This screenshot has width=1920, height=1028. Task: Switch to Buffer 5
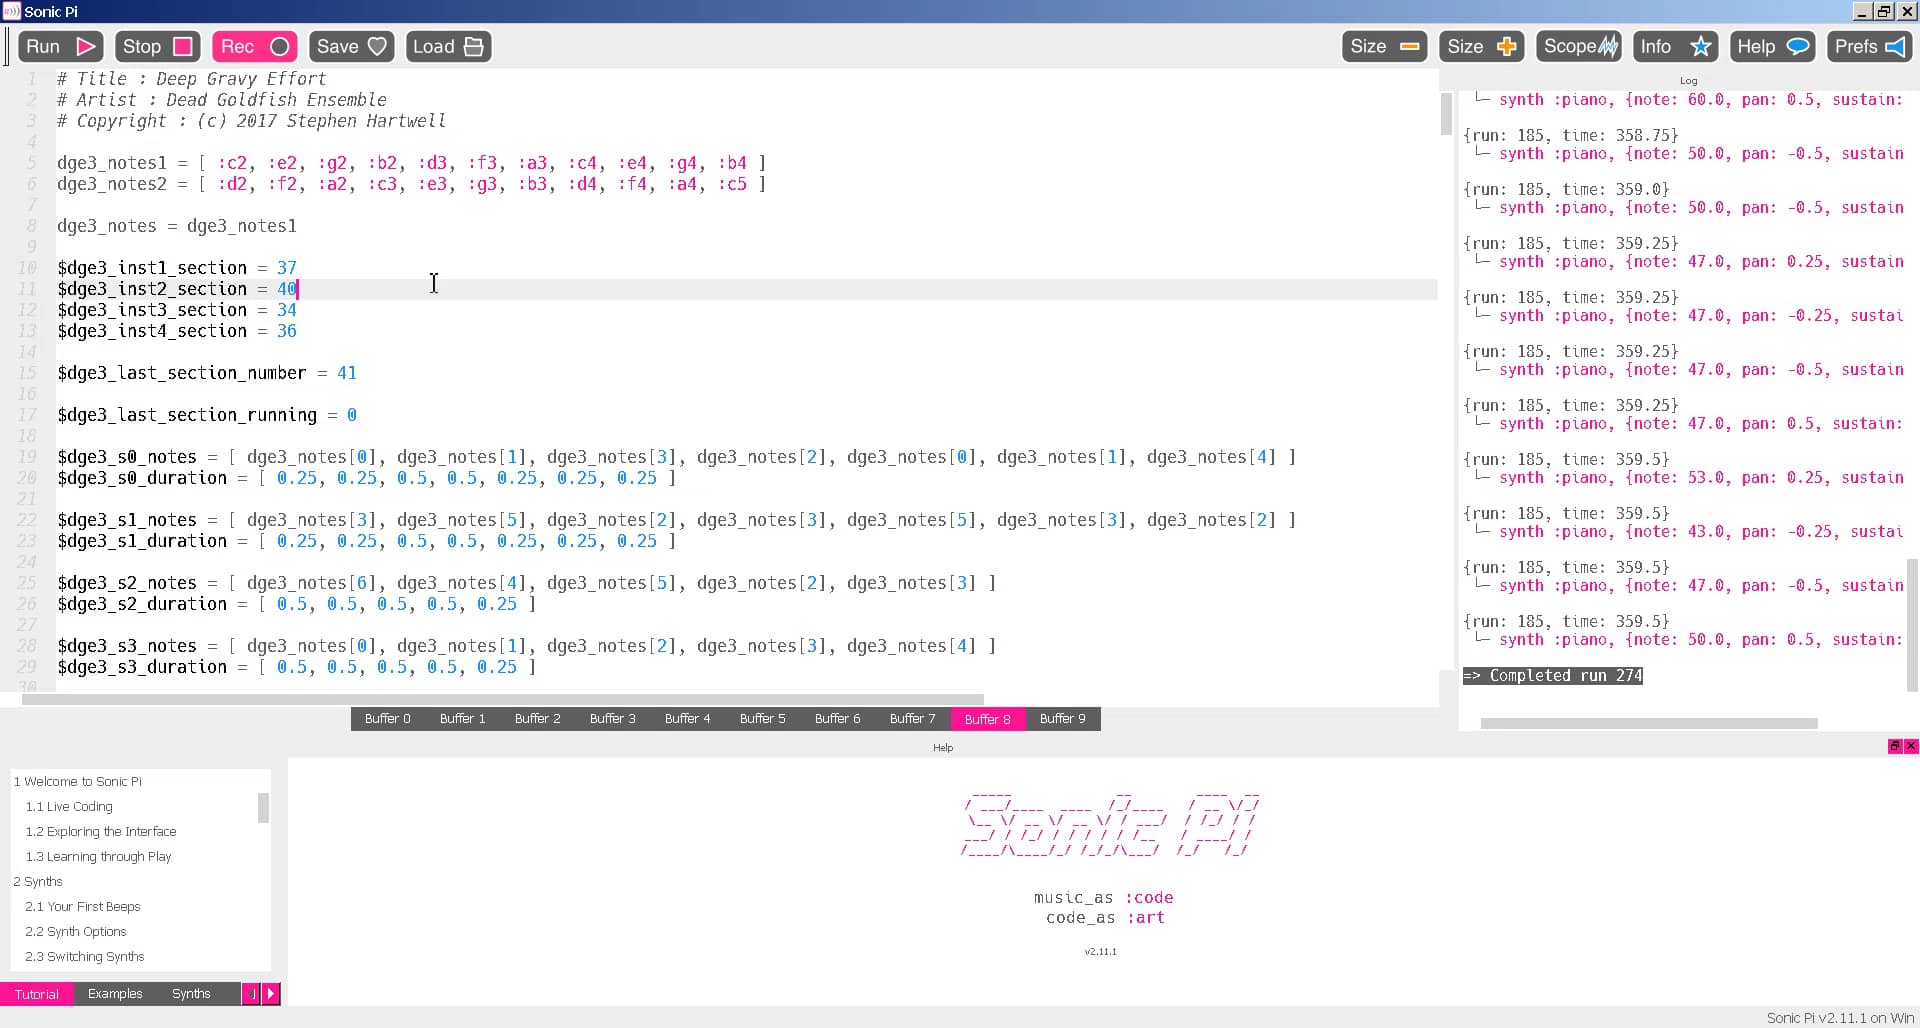pos(763,719)
